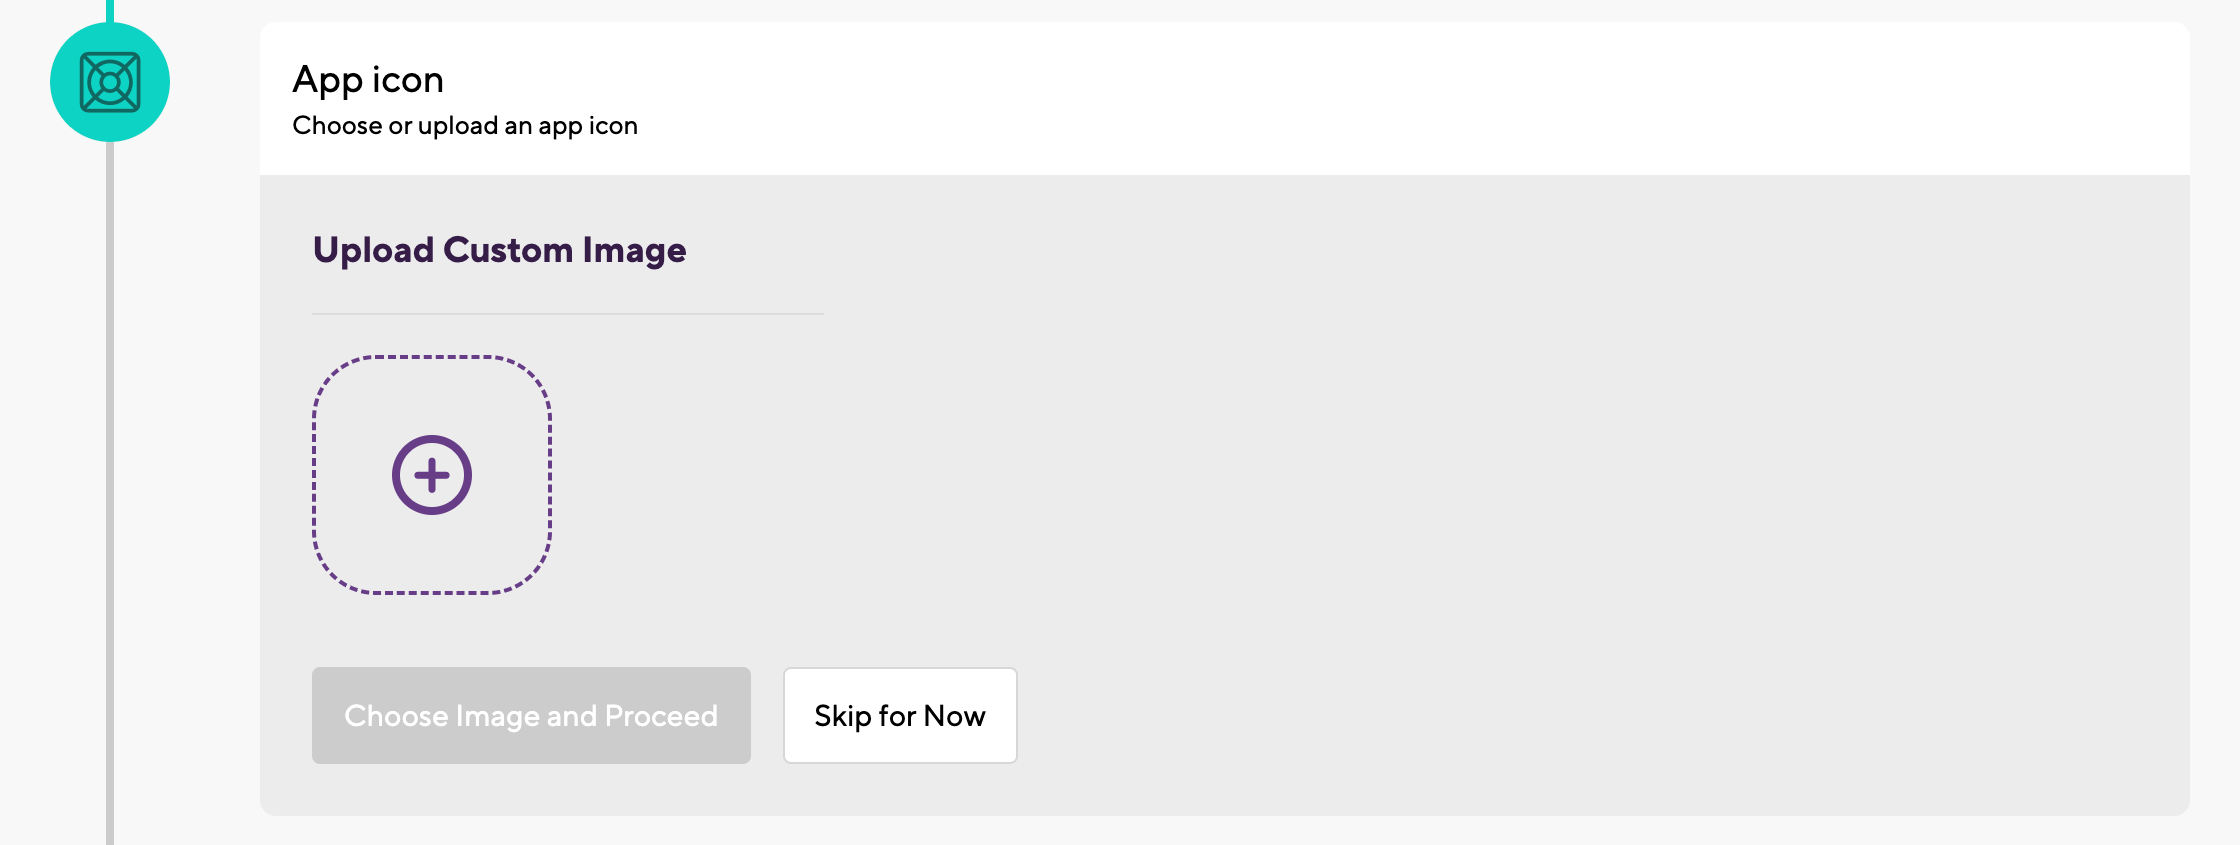Proceed with the chosen image using gray button
The width and height of the screenshot is (2240, 845).
[531, 716]
